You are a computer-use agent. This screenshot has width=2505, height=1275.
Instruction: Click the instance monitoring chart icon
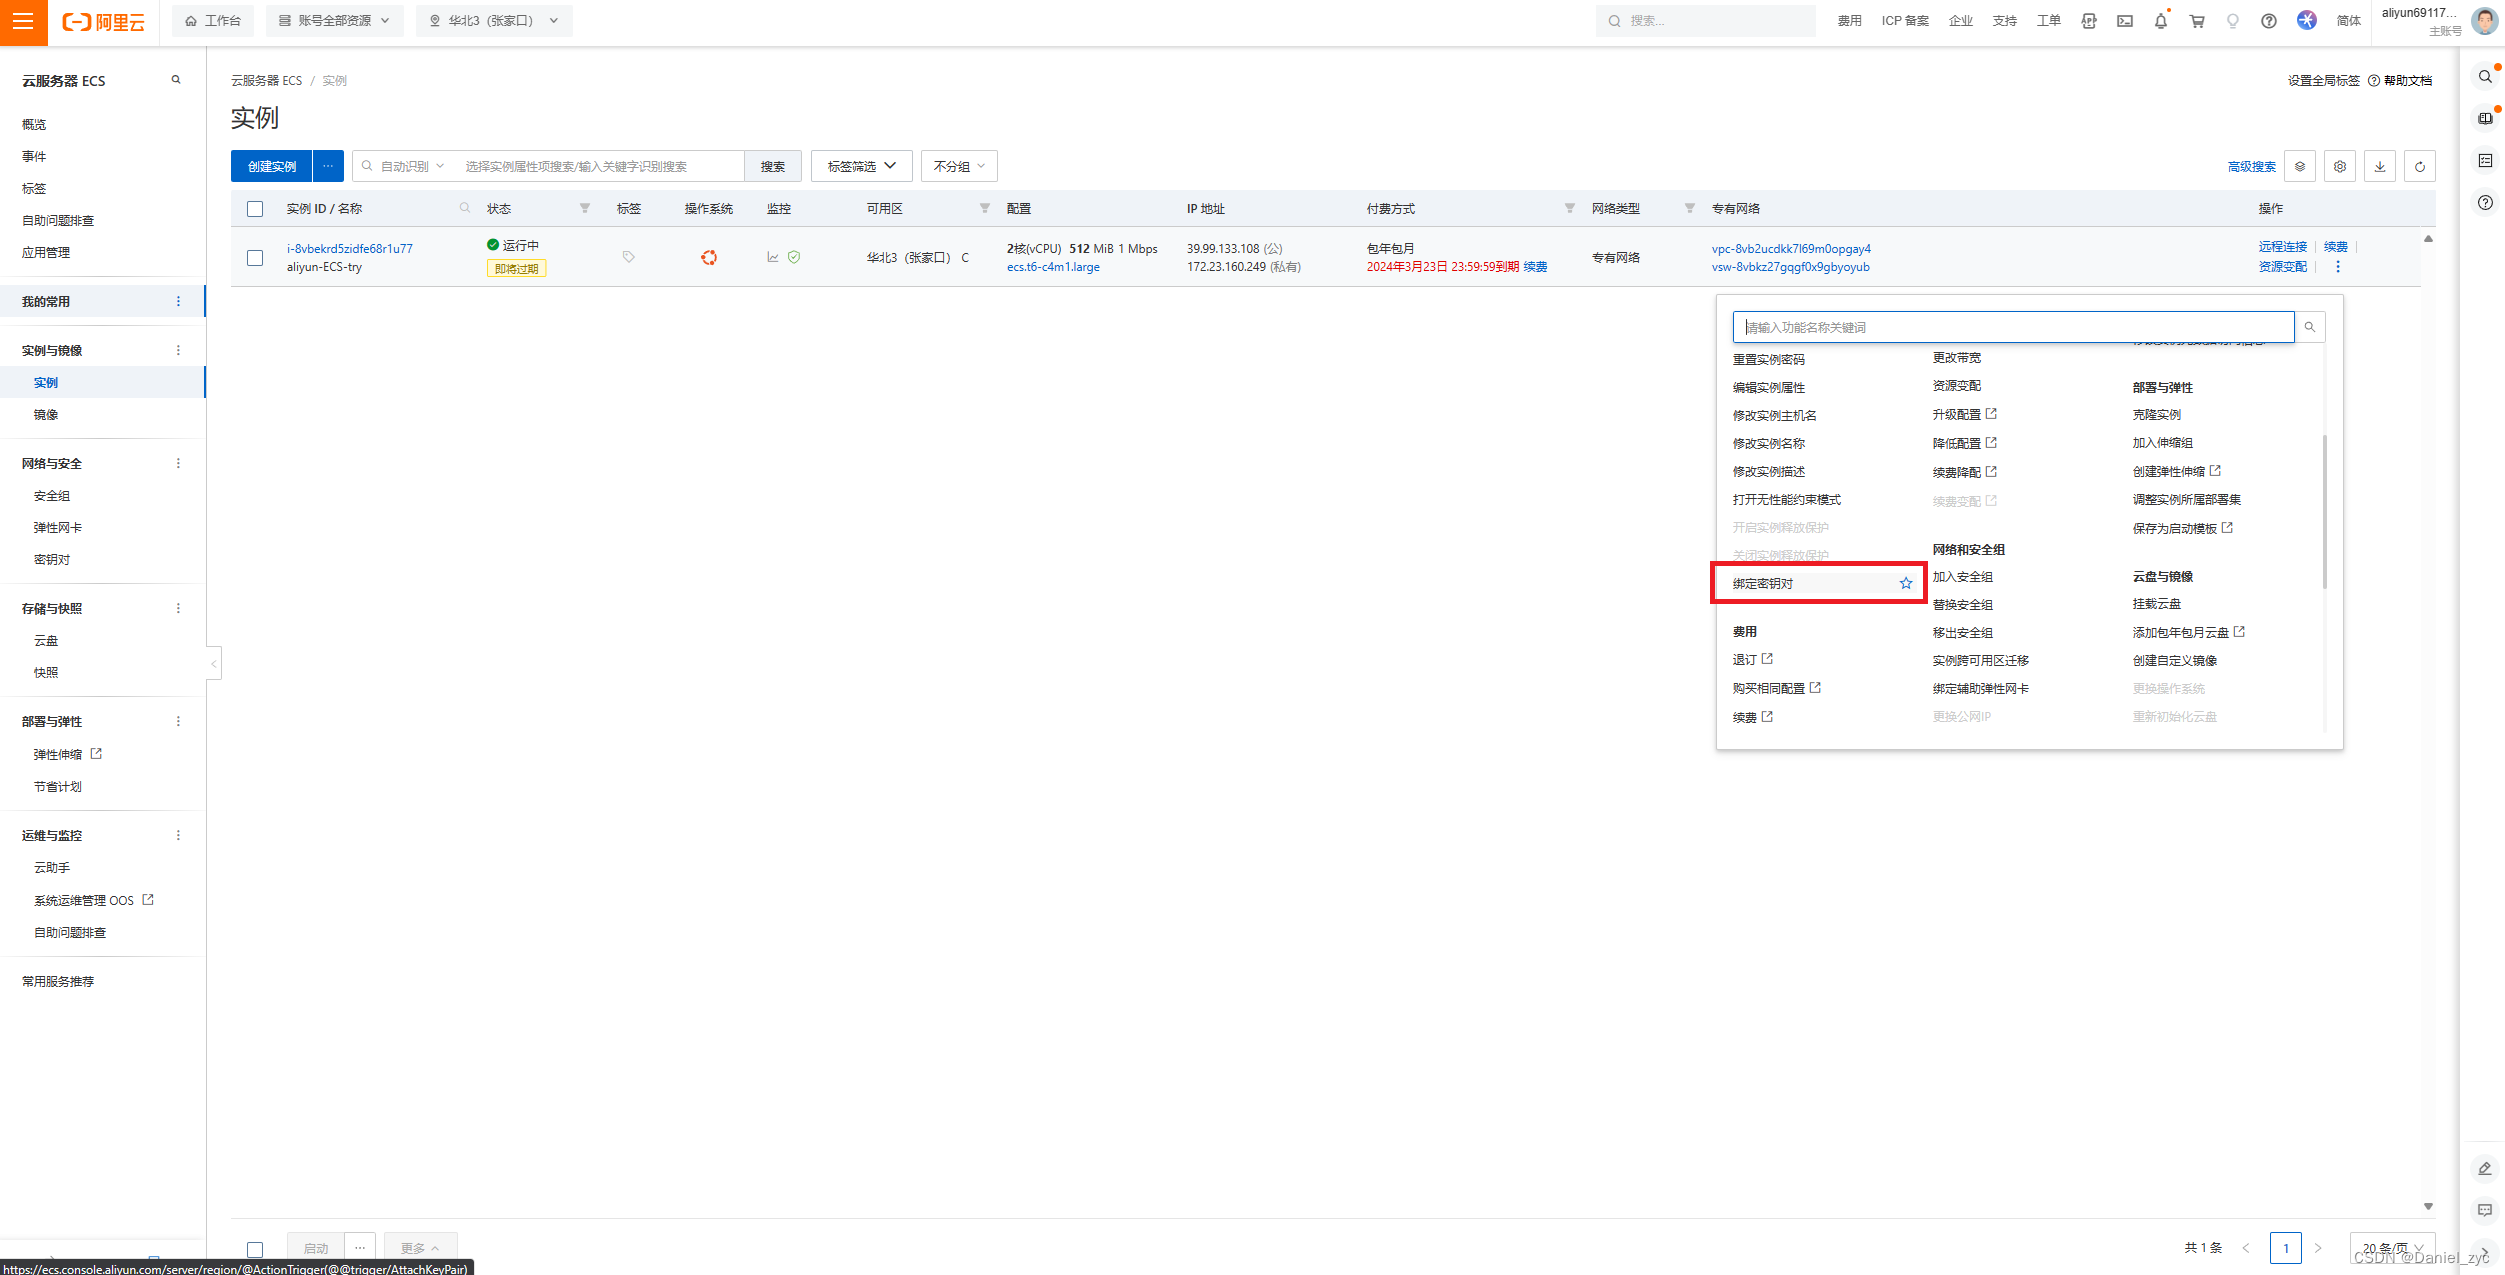772,257
